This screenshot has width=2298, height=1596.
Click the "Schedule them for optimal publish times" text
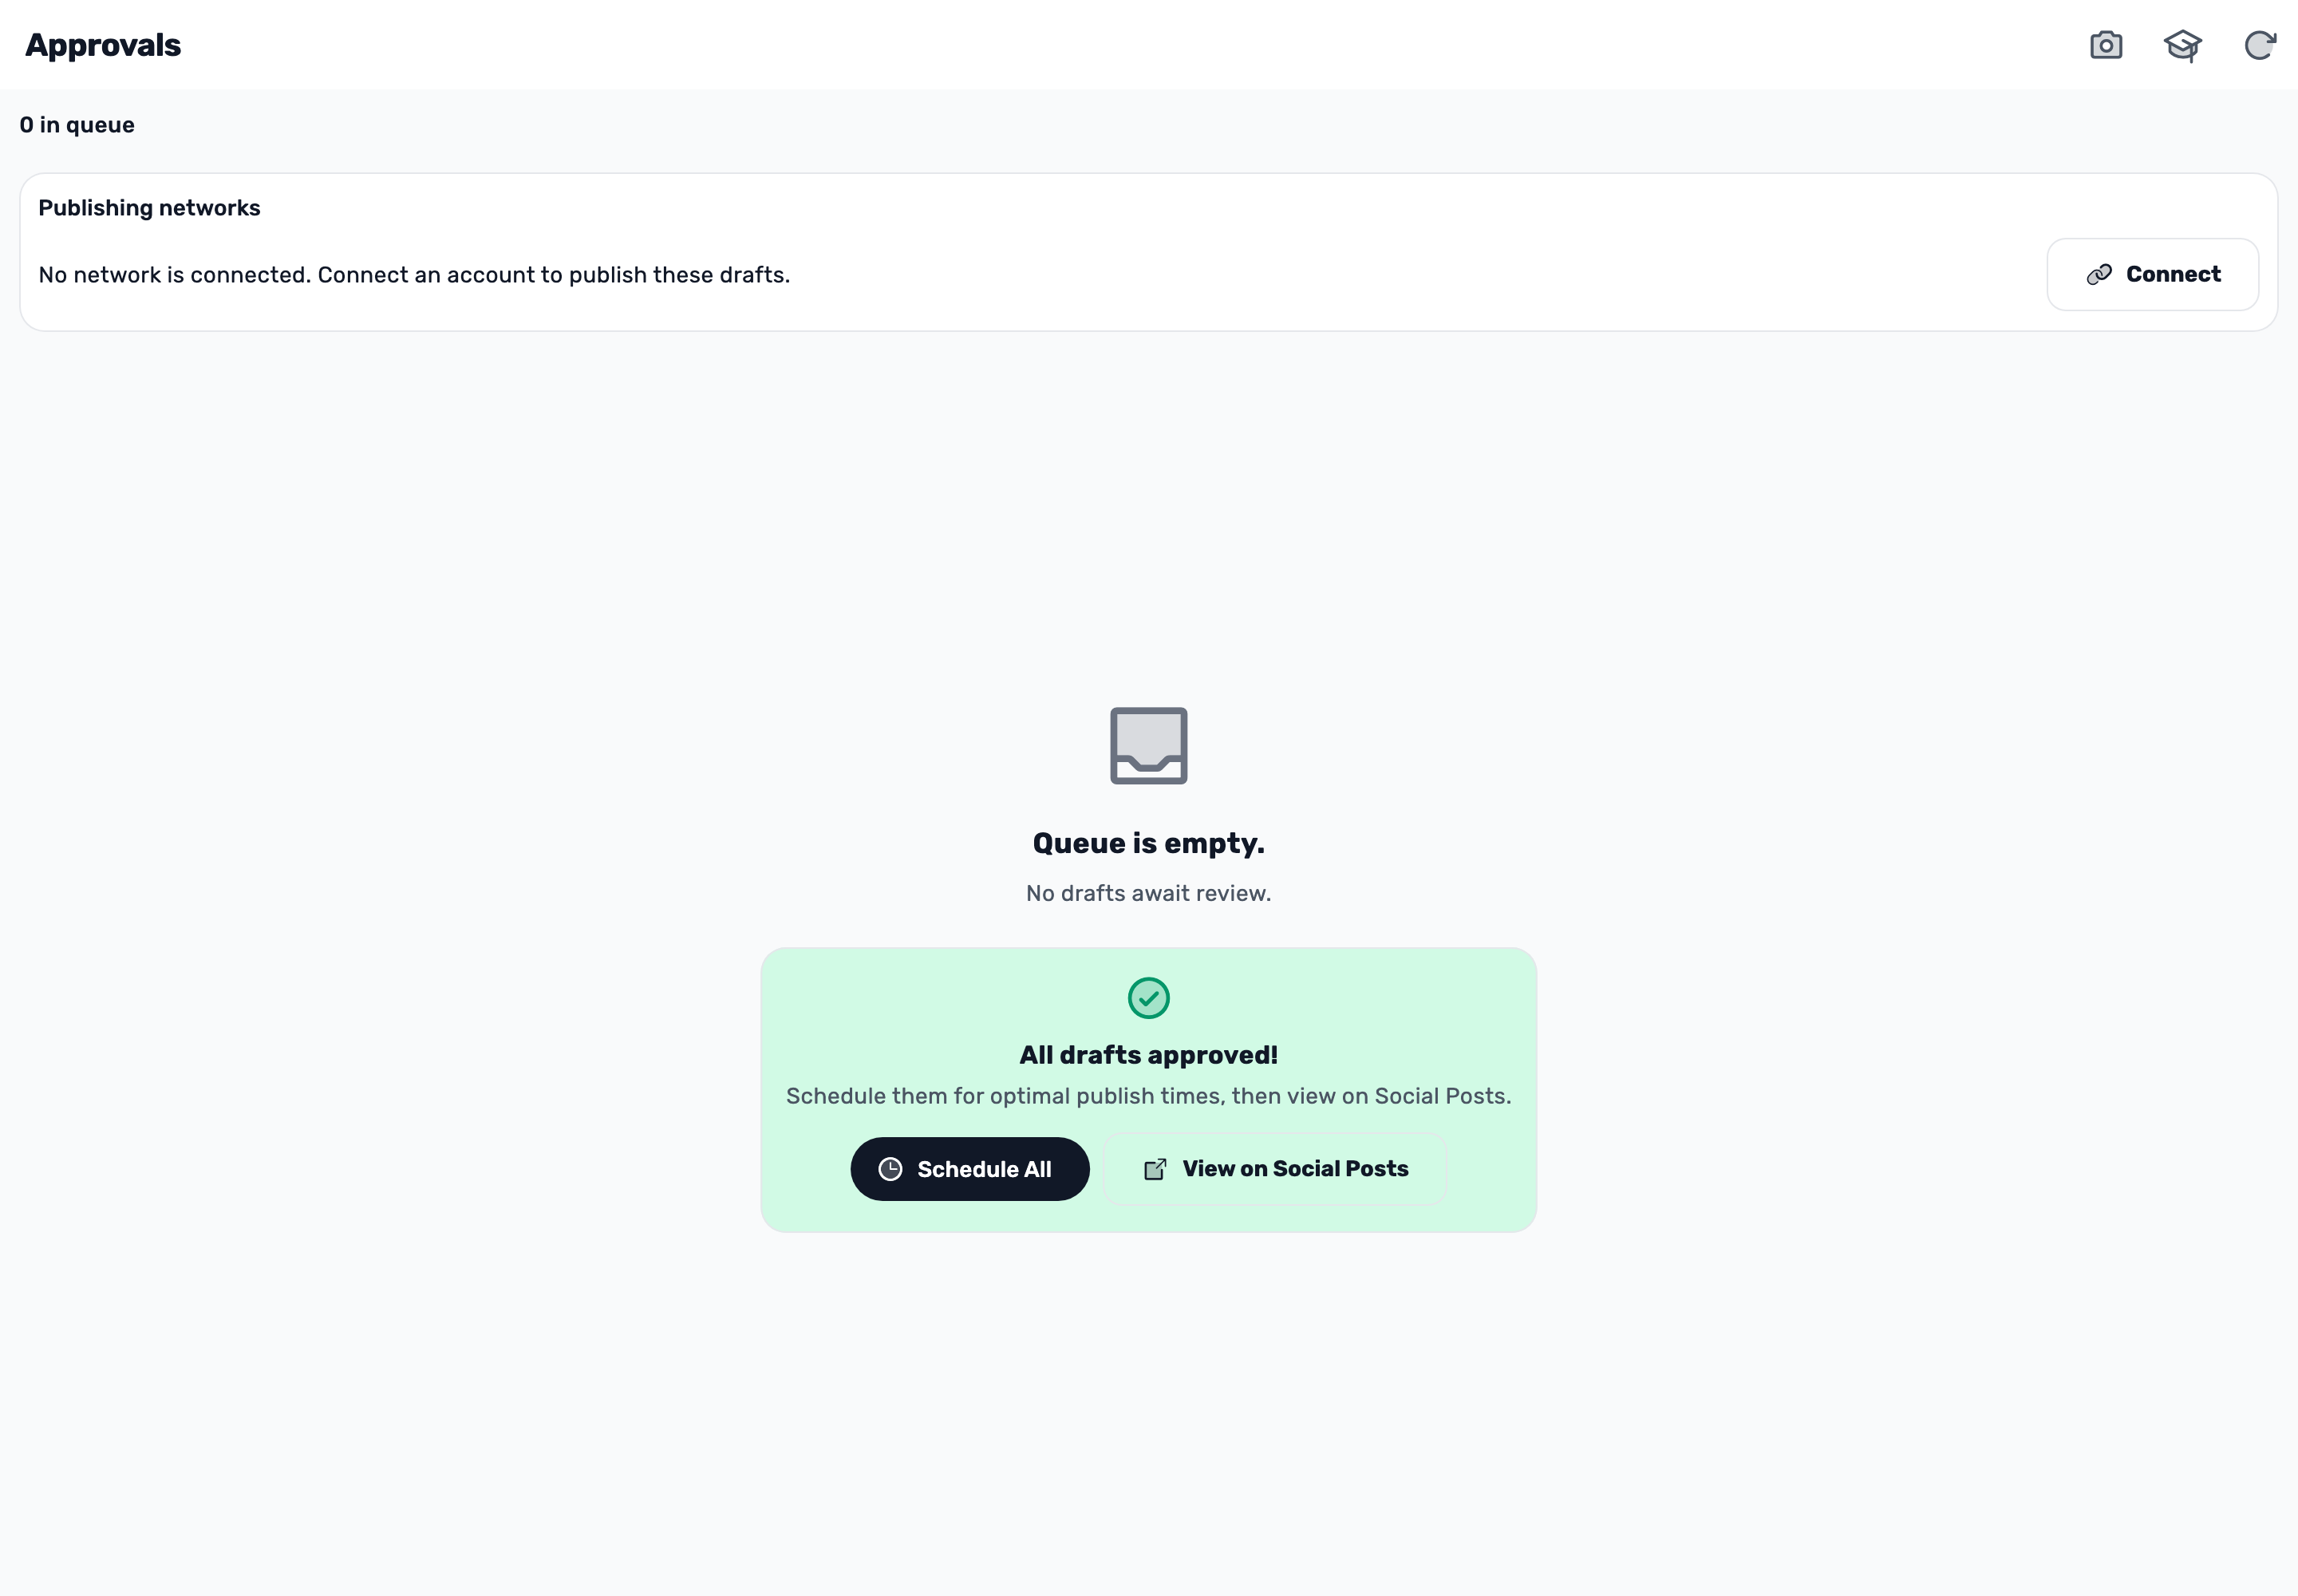(1148, 1096)
